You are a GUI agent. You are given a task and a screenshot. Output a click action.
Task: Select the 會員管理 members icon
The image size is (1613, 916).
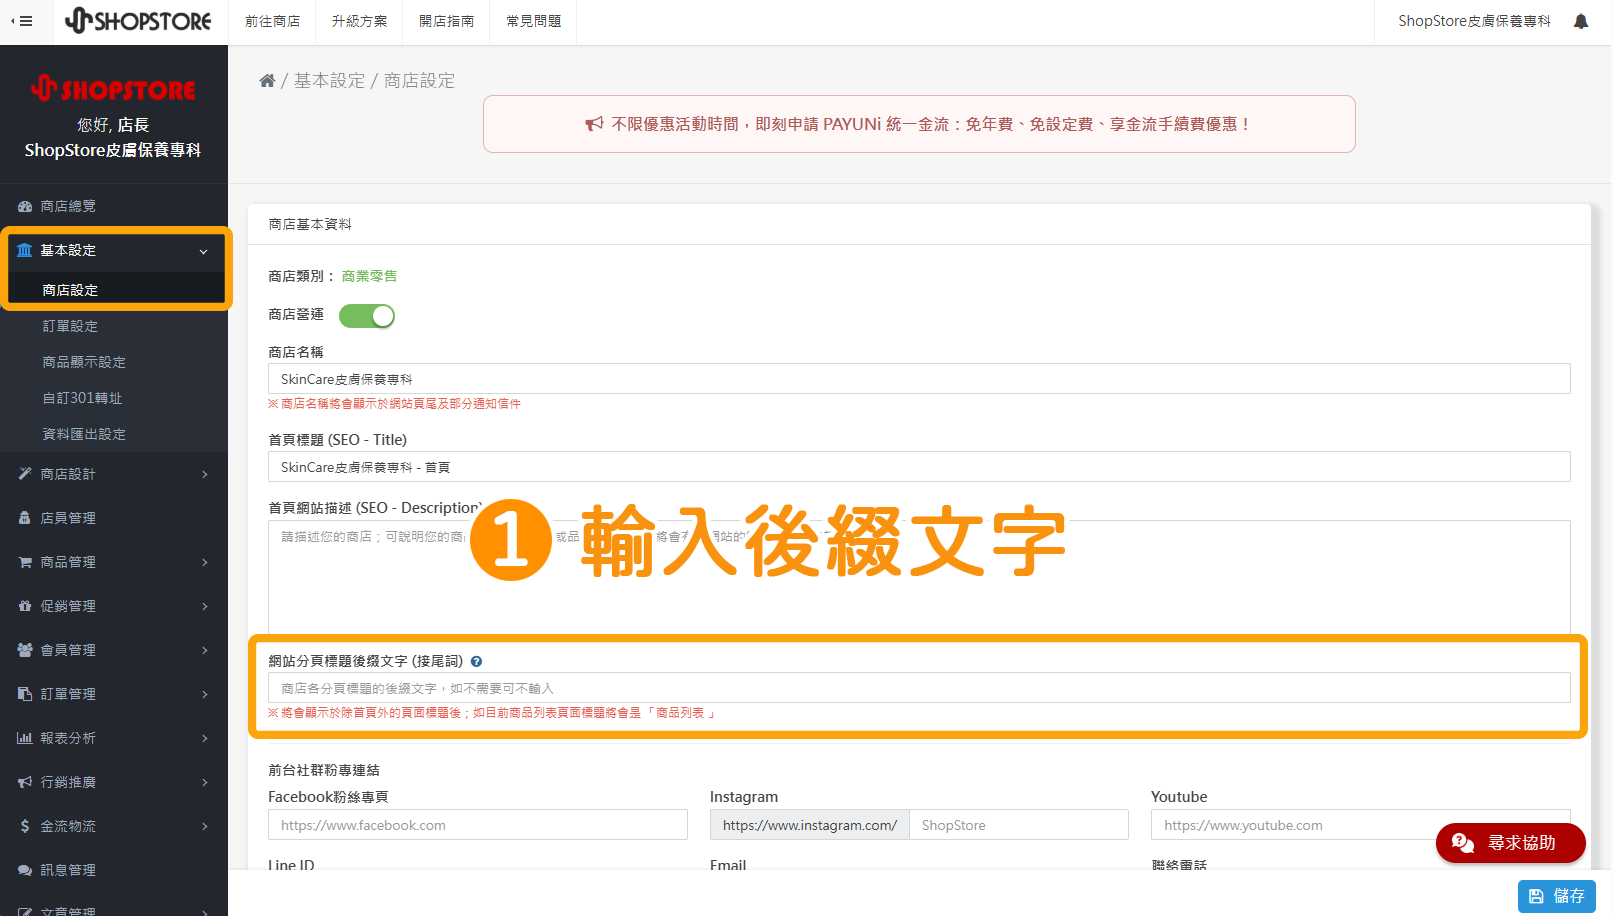[25, 650]
